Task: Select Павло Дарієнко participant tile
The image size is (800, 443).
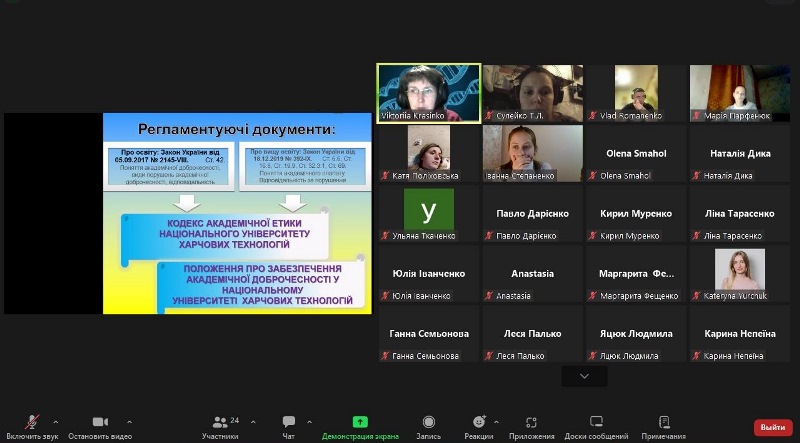Action: [x=533, y=213]
